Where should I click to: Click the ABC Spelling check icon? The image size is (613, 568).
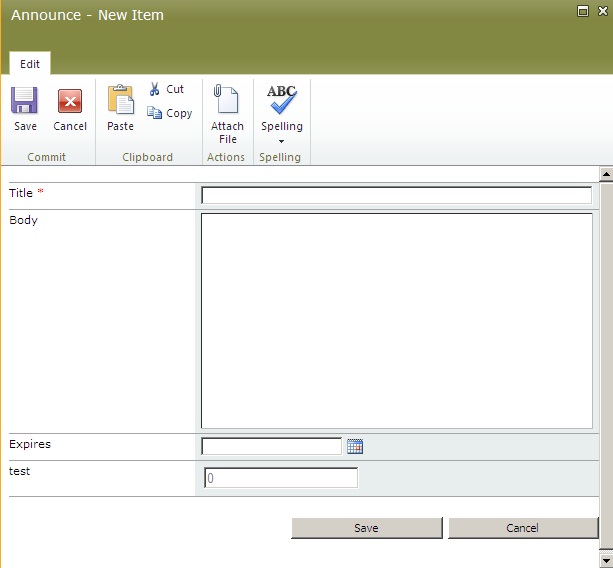click(281, 99)
